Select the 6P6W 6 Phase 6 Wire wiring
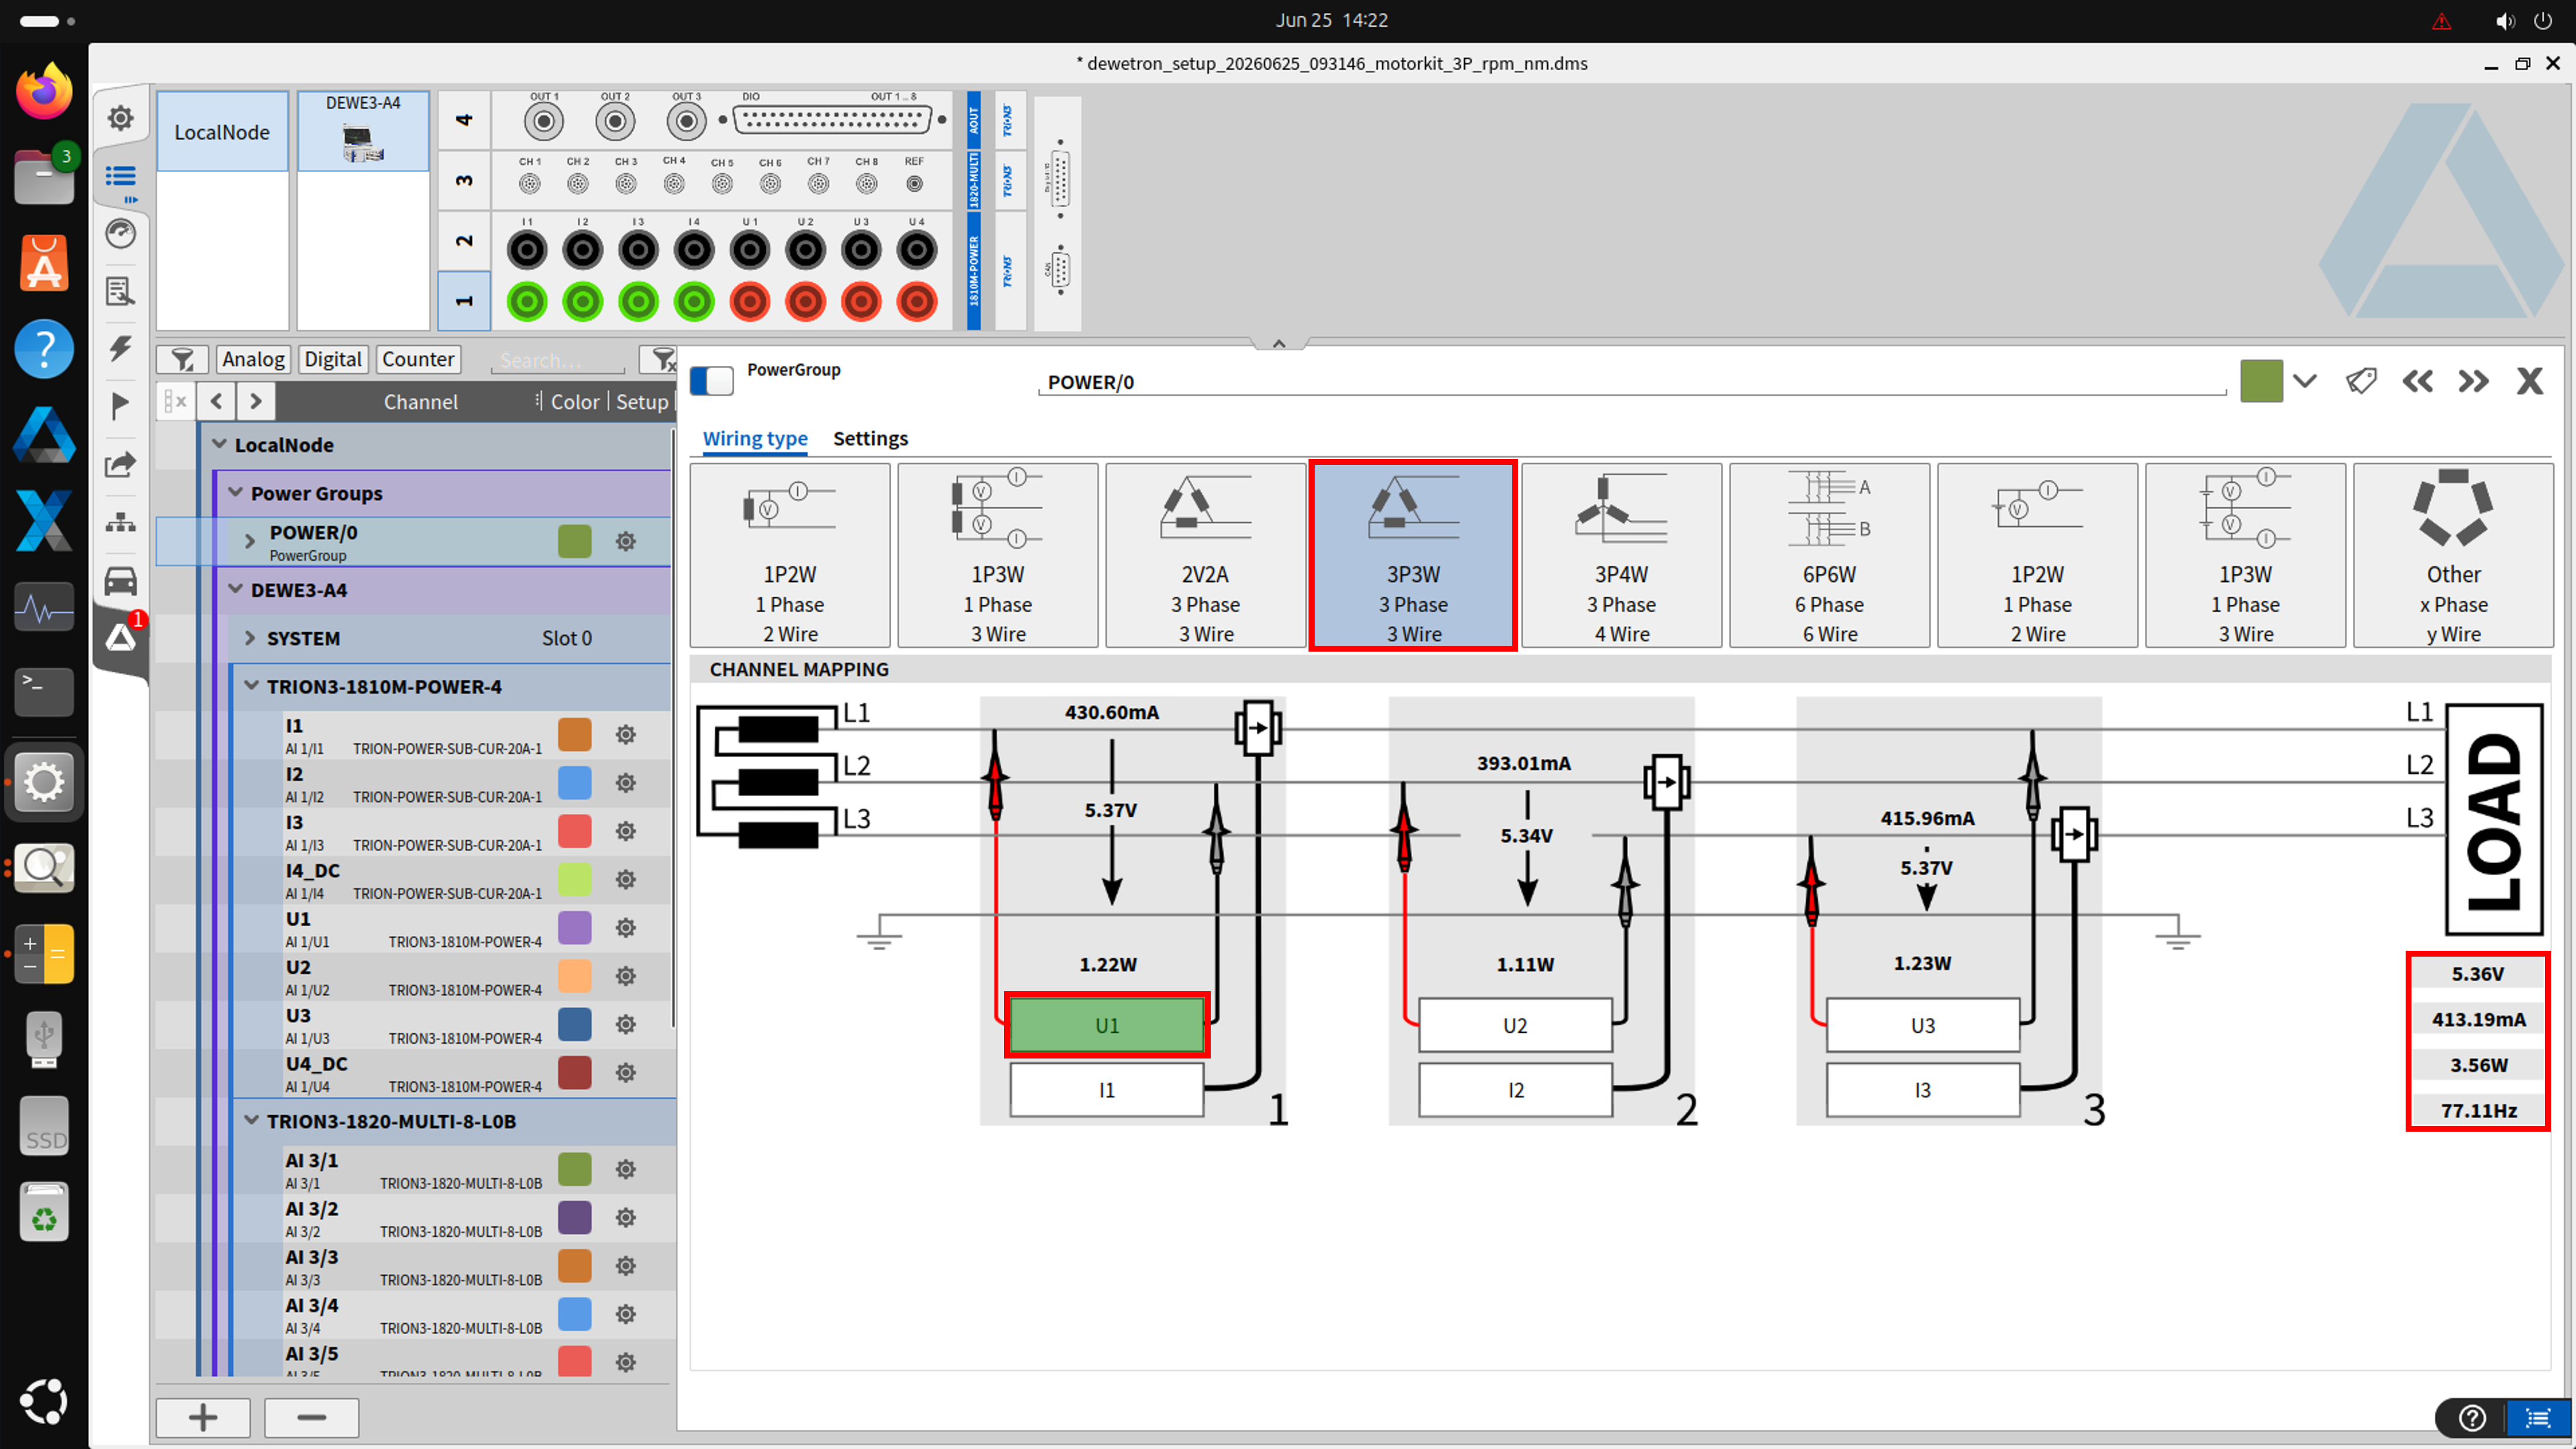 (1830, 555)
